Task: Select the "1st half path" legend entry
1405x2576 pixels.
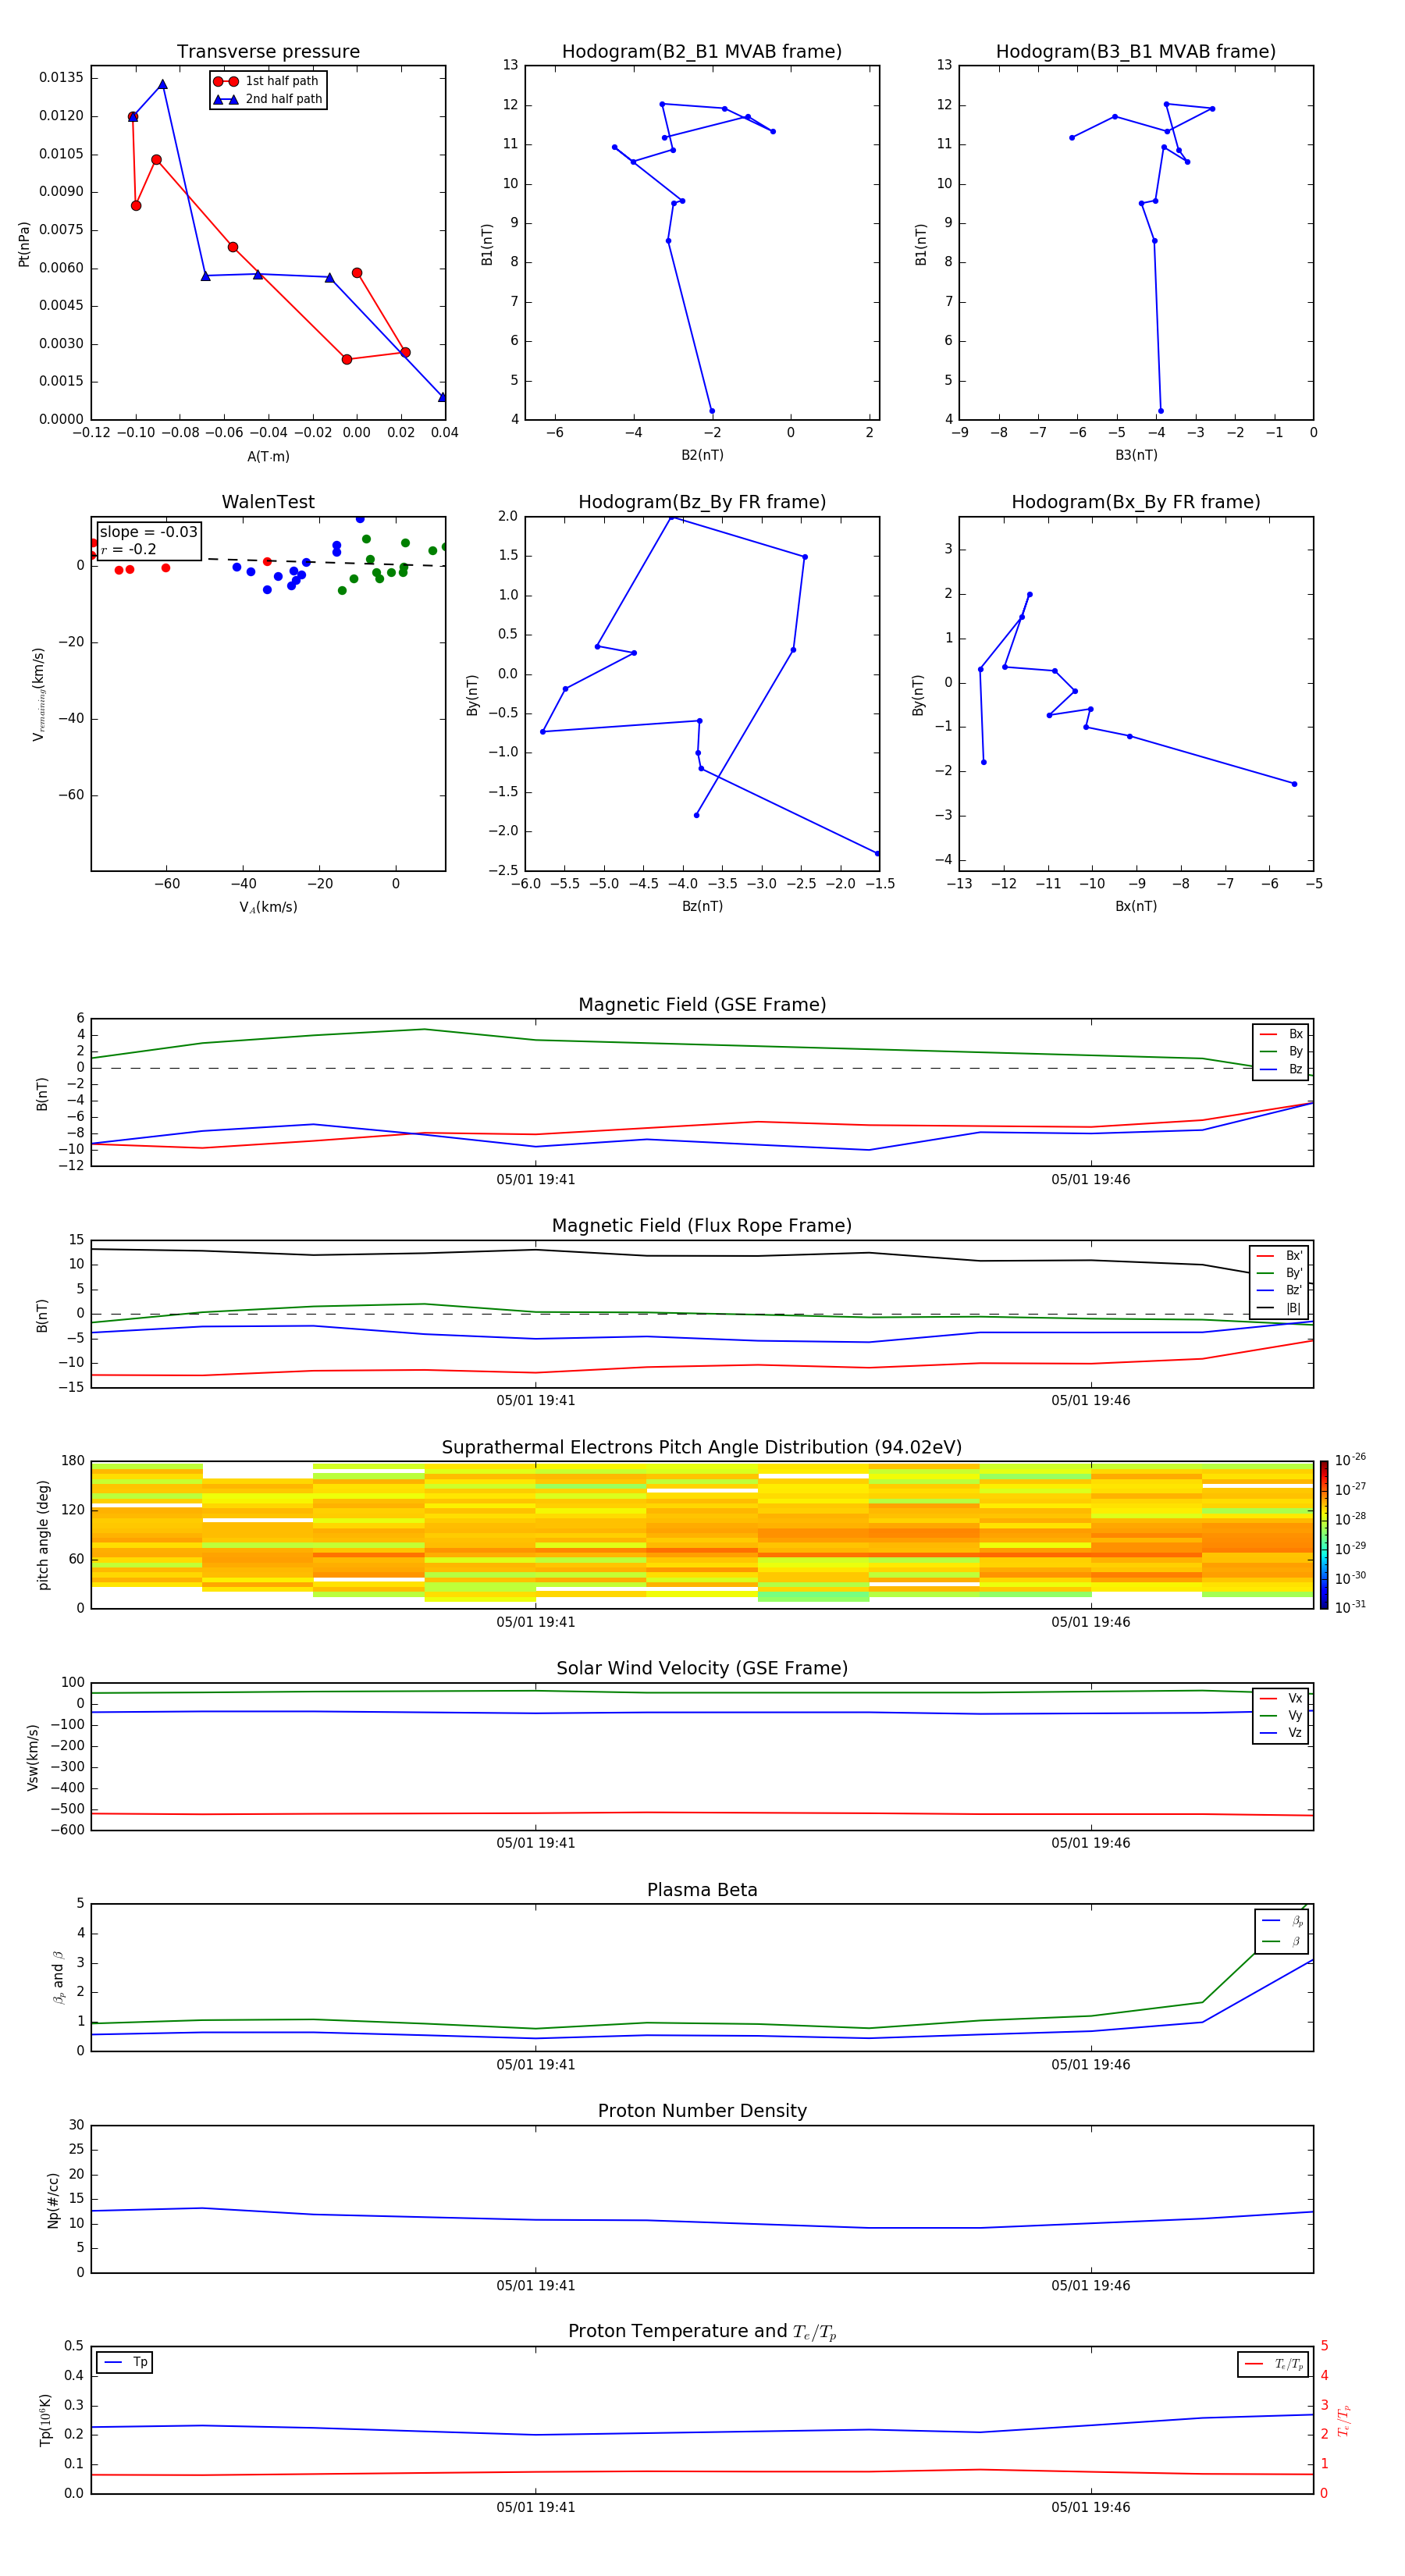Action: 267,81
